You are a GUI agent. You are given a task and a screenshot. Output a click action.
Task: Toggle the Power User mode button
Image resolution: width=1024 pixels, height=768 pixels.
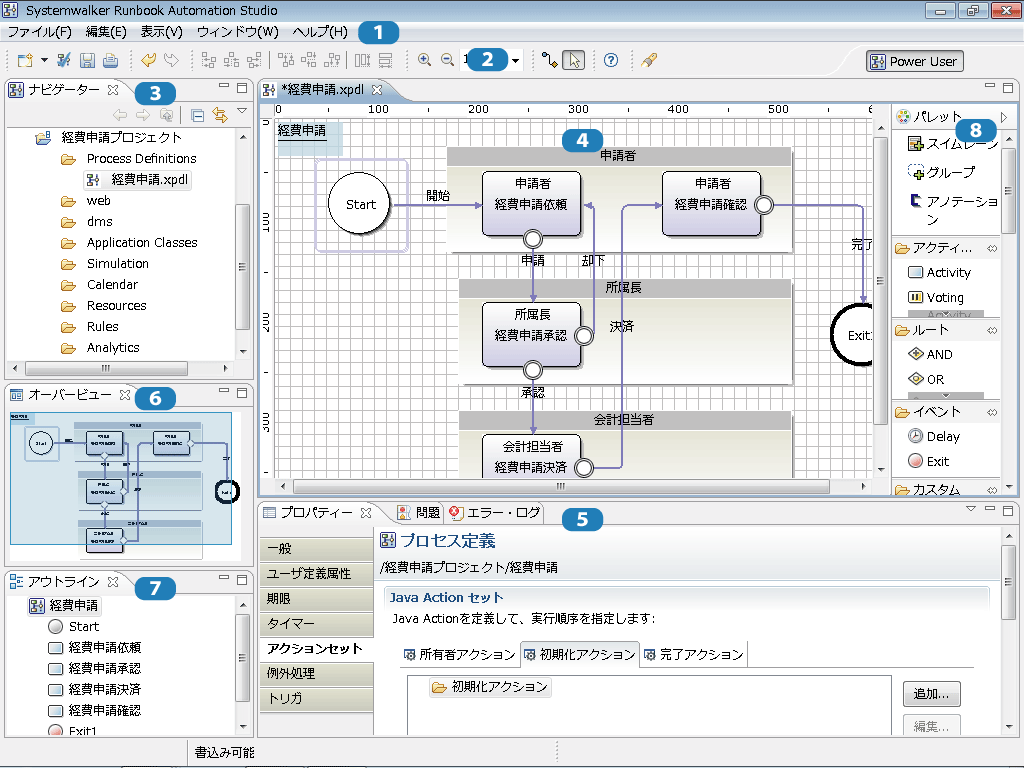click(x=915, y=61)
